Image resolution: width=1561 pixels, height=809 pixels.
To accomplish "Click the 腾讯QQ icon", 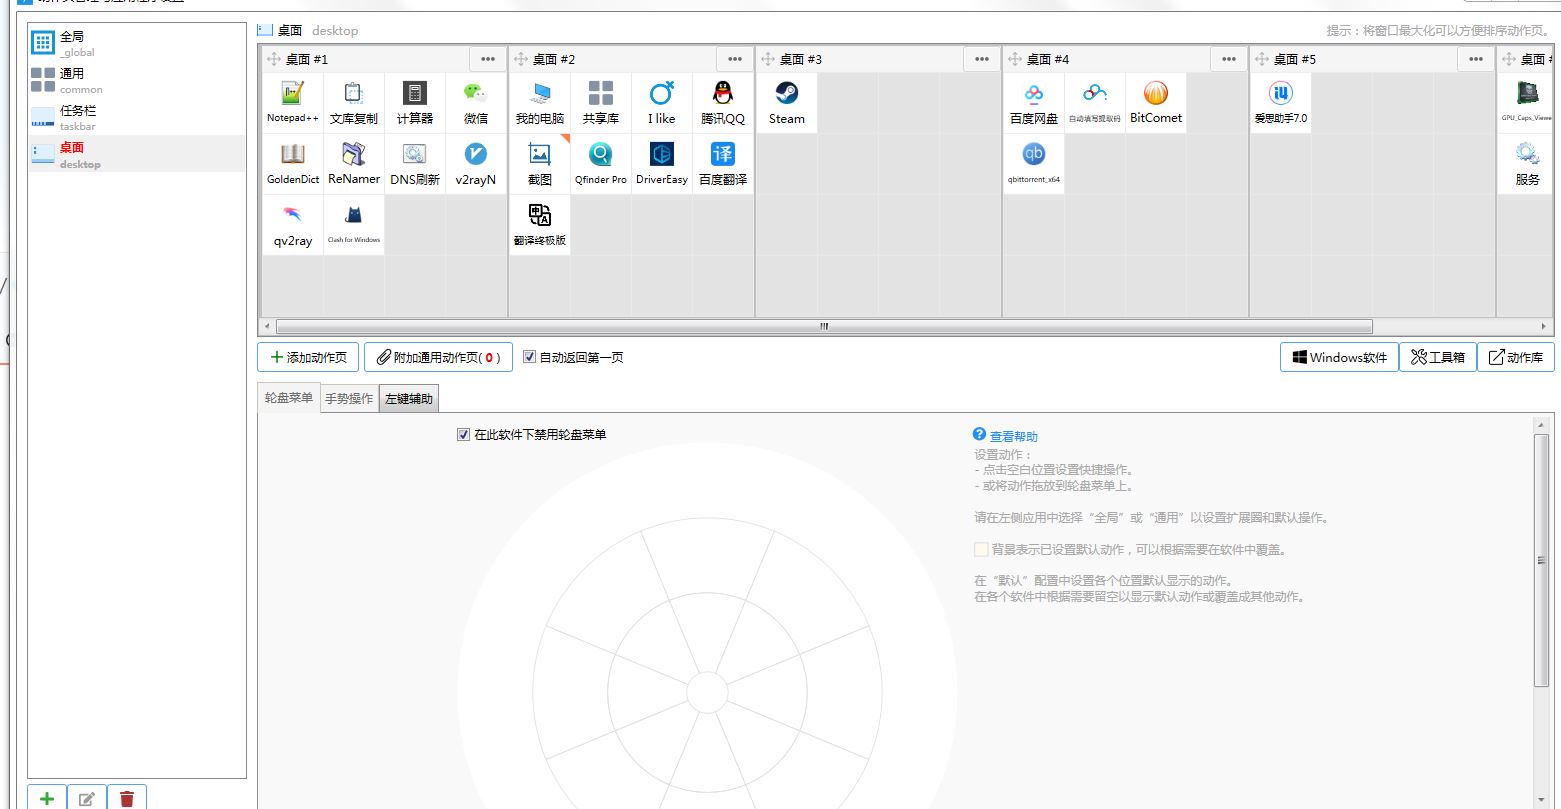I will [x=722, y=100].
